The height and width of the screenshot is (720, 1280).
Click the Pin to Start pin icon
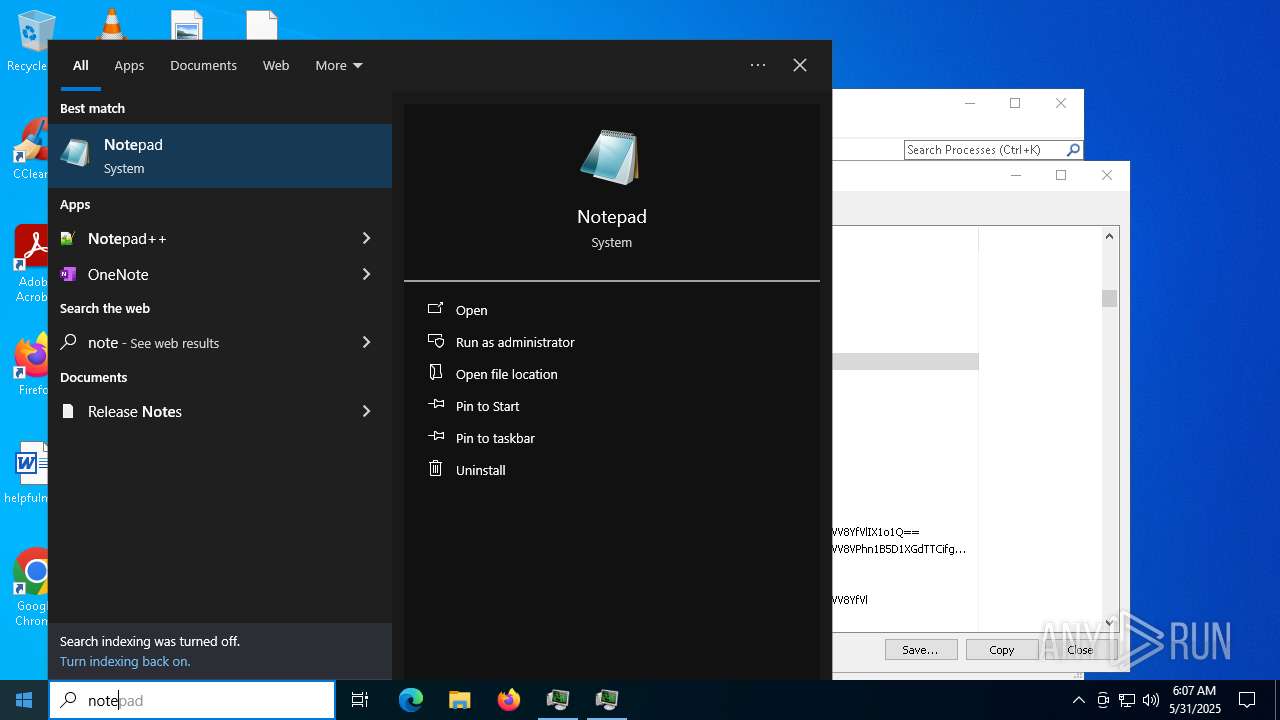(x=435, y=405)
